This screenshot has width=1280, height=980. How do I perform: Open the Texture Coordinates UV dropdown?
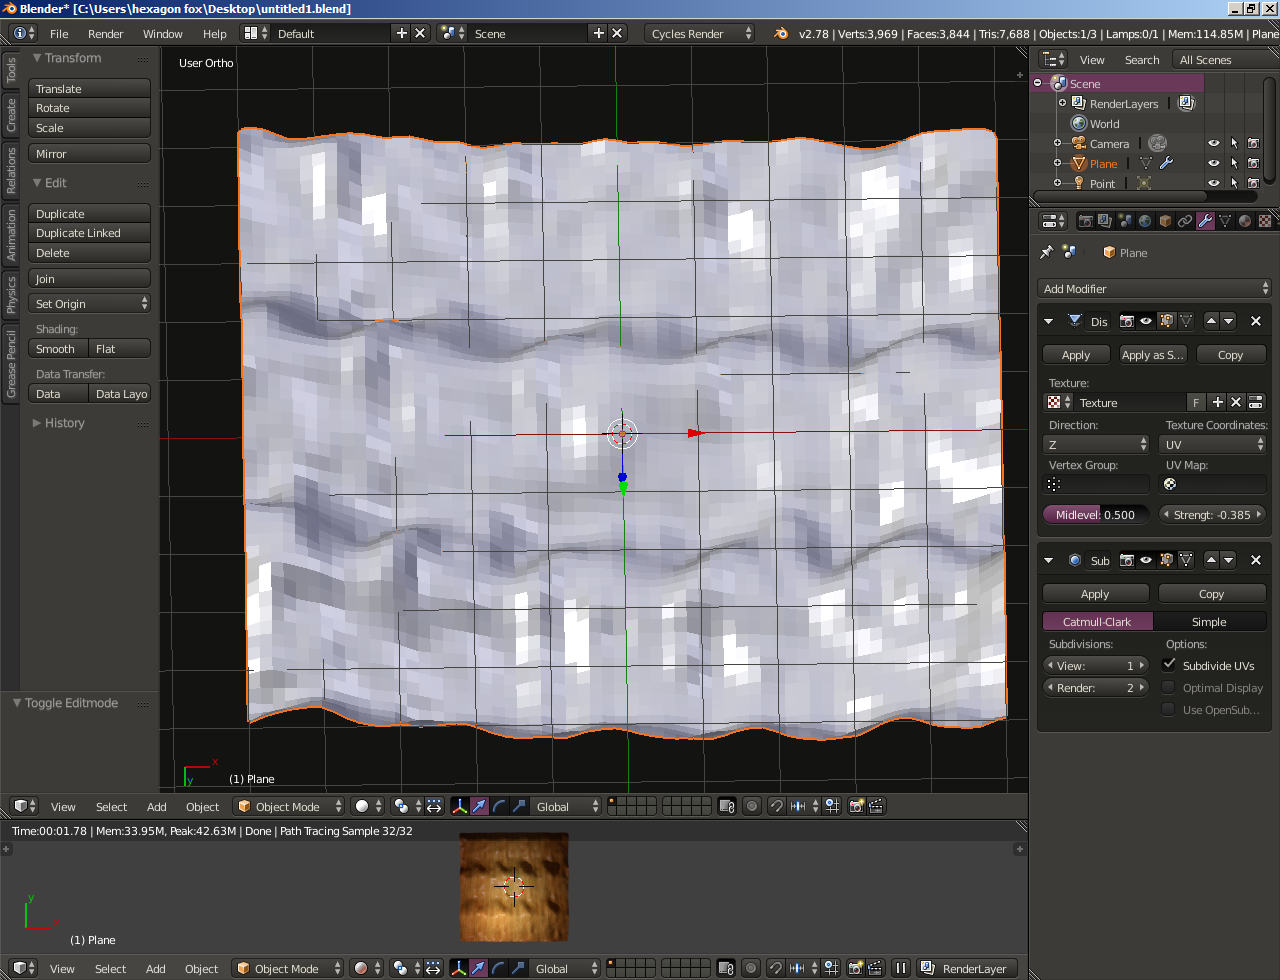(x=1213, y=444)
